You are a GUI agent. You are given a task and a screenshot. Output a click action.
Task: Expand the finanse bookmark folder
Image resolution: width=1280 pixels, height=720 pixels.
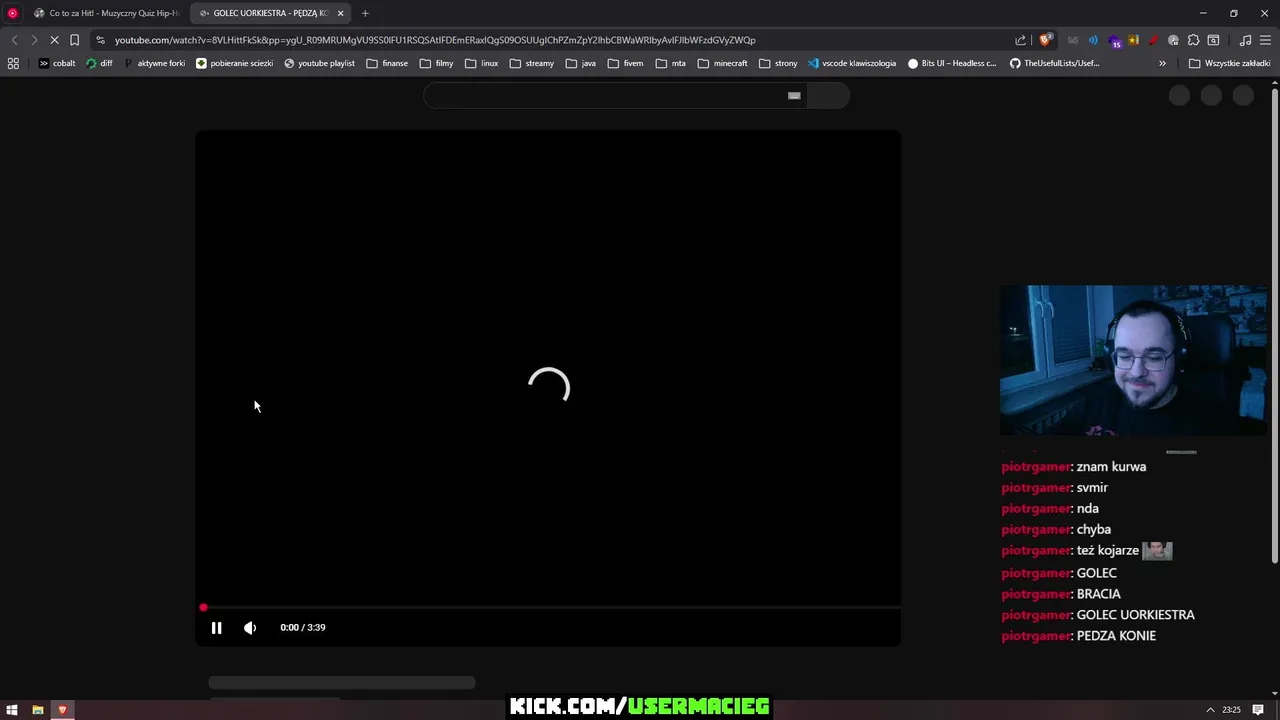click(387, 63)
